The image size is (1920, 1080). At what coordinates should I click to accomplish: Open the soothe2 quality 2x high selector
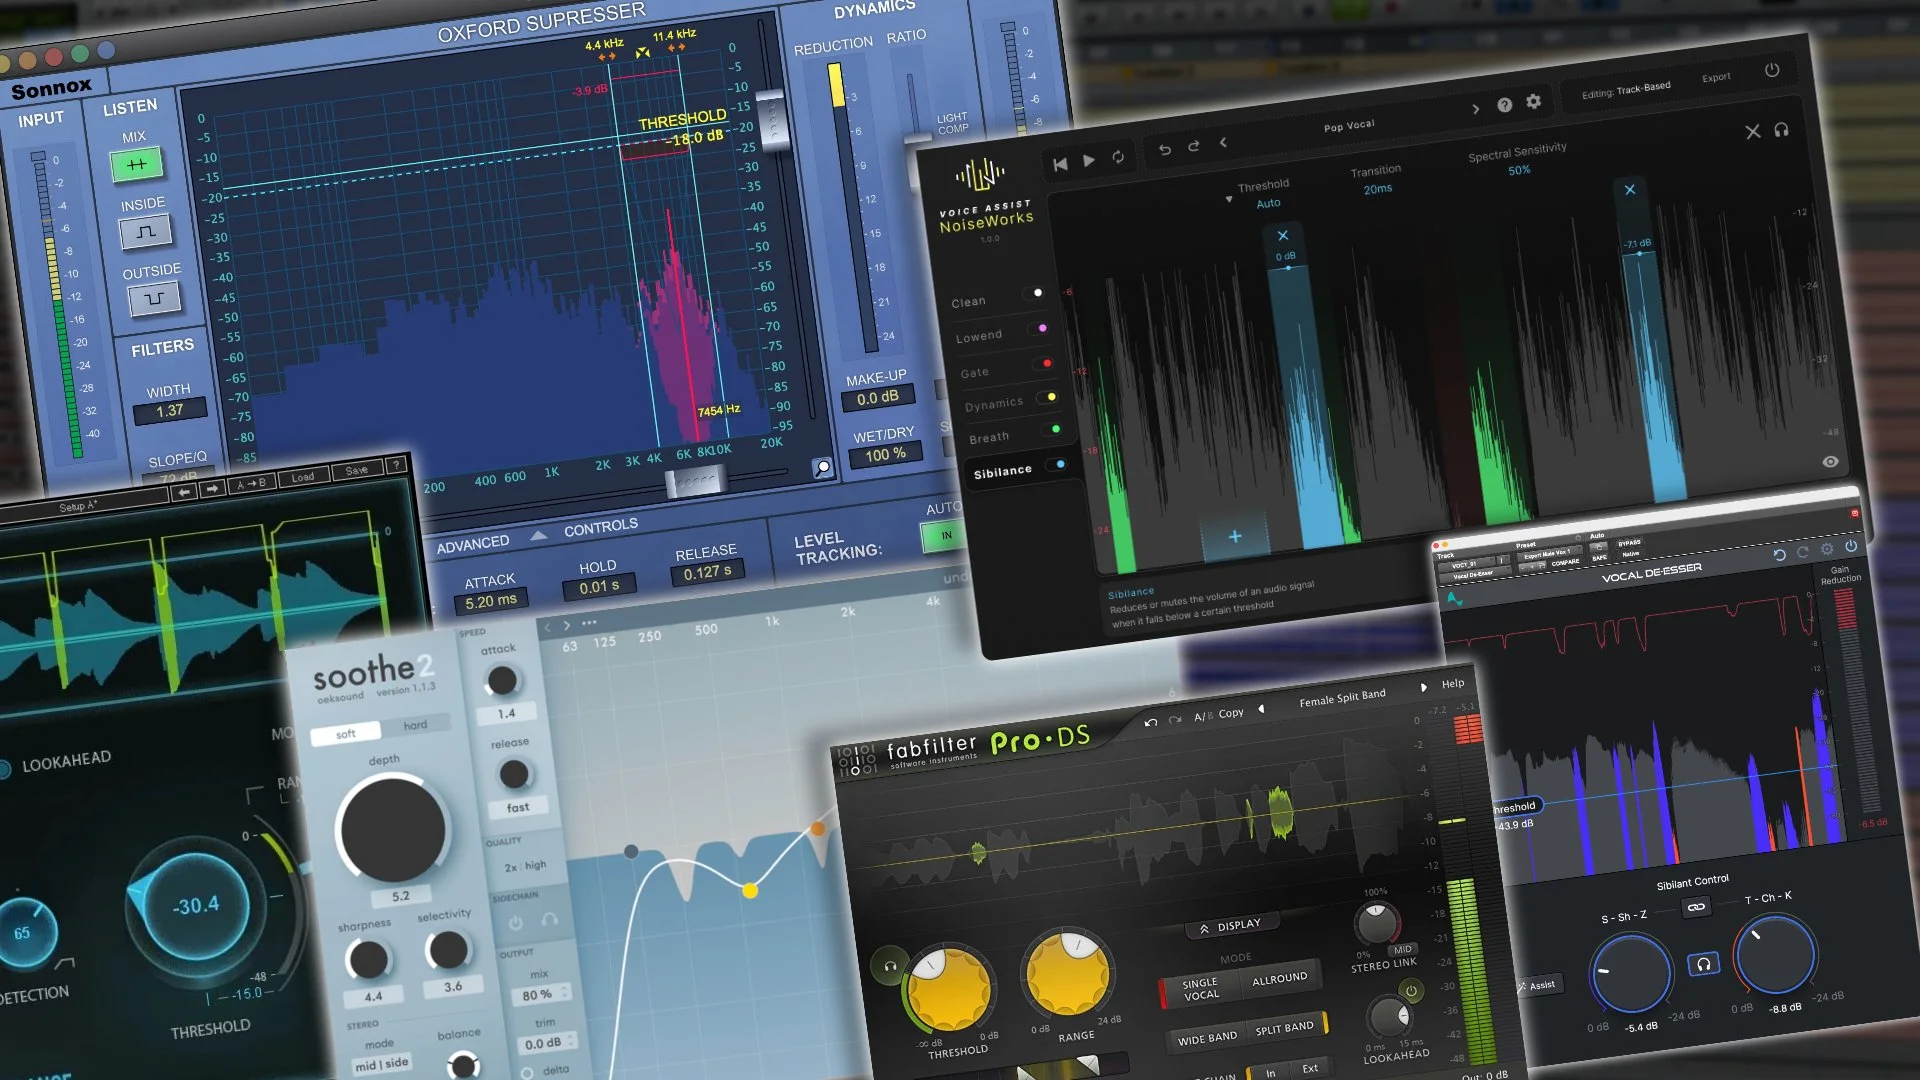click(x=525, y=866)
